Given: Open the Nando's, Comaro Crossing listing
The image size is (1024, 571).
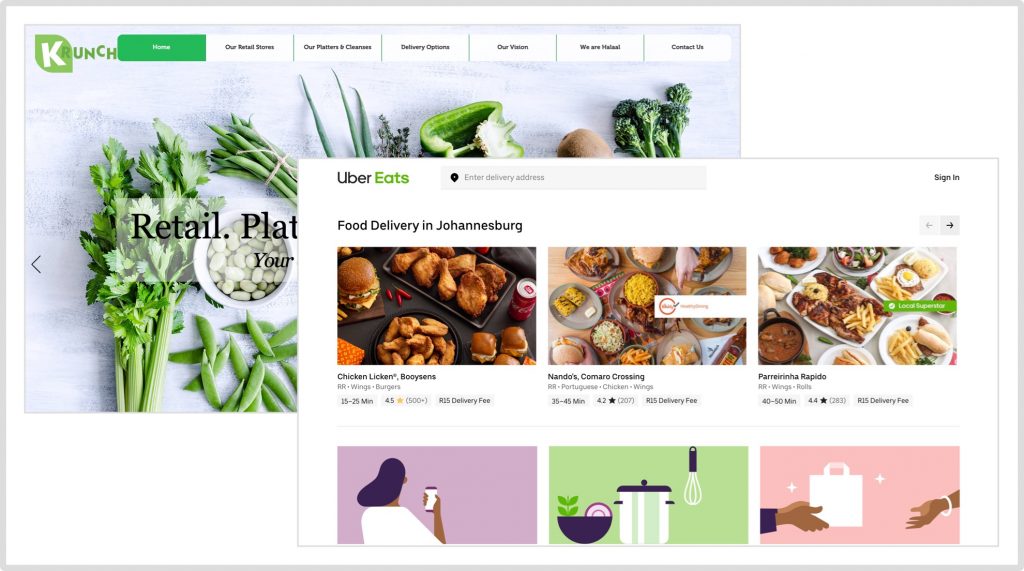Looking at the screenshot, I should click(596, 376).
